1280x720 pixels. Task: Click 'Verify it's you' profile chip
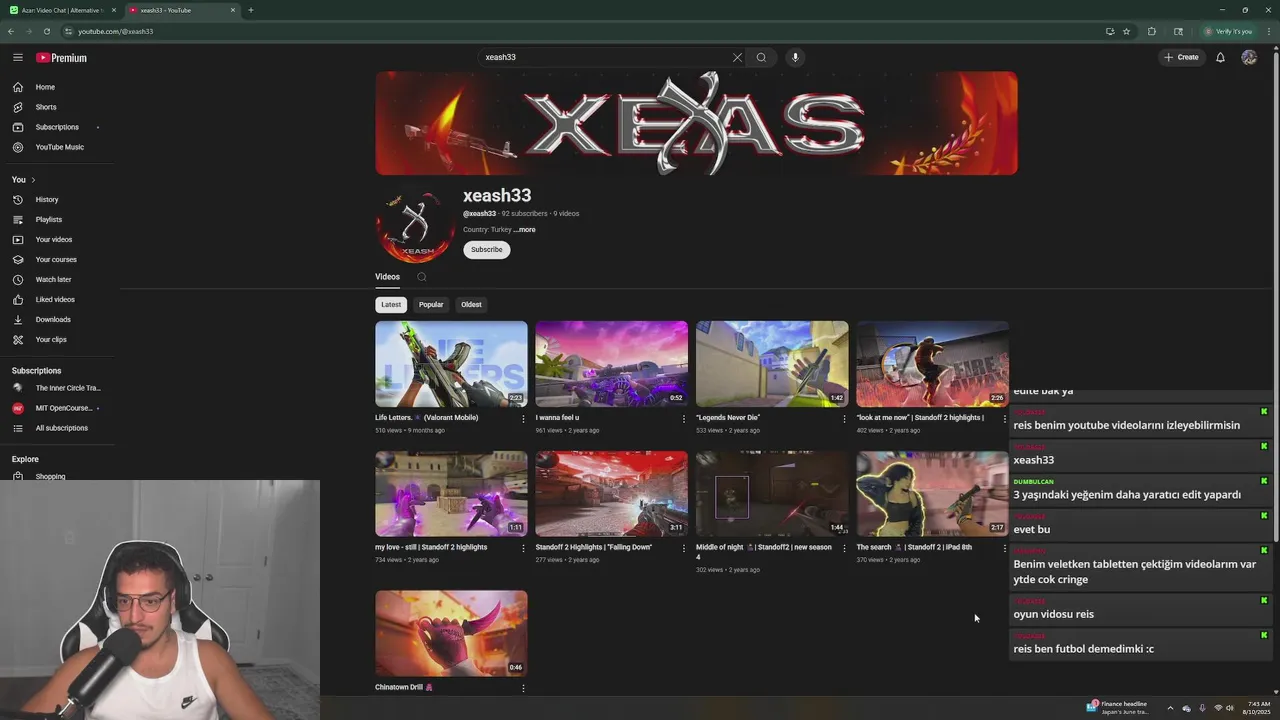[1228, 31]
